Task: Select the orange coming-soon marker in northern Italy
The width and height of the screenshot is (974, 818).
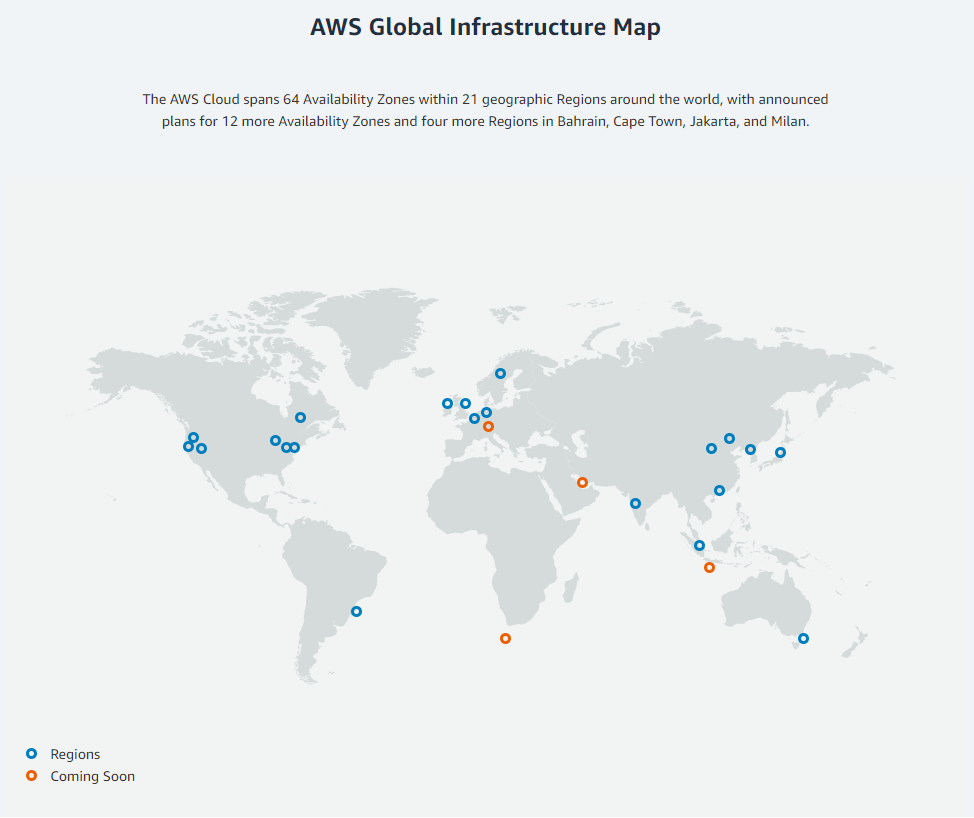Action: coord(488,426)
